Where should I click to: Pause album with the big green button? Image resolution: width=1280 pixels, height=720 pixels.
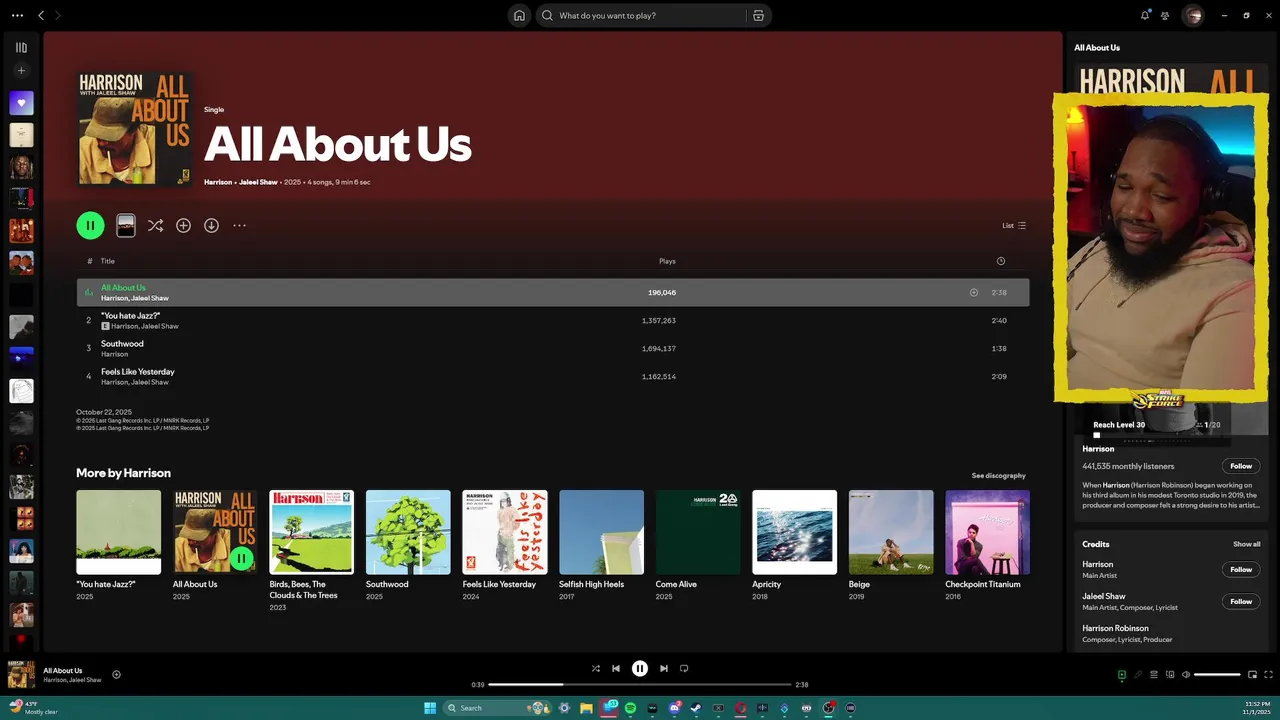click(x=90, y=225)
